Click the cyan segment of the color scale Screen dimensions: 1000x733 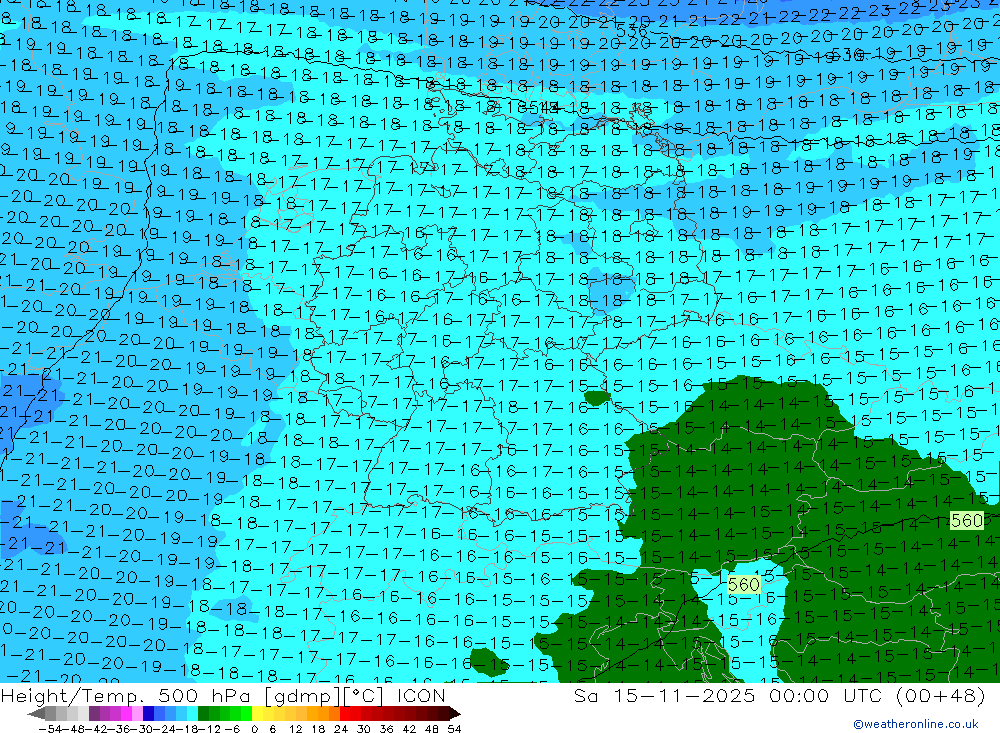(193, 714)
